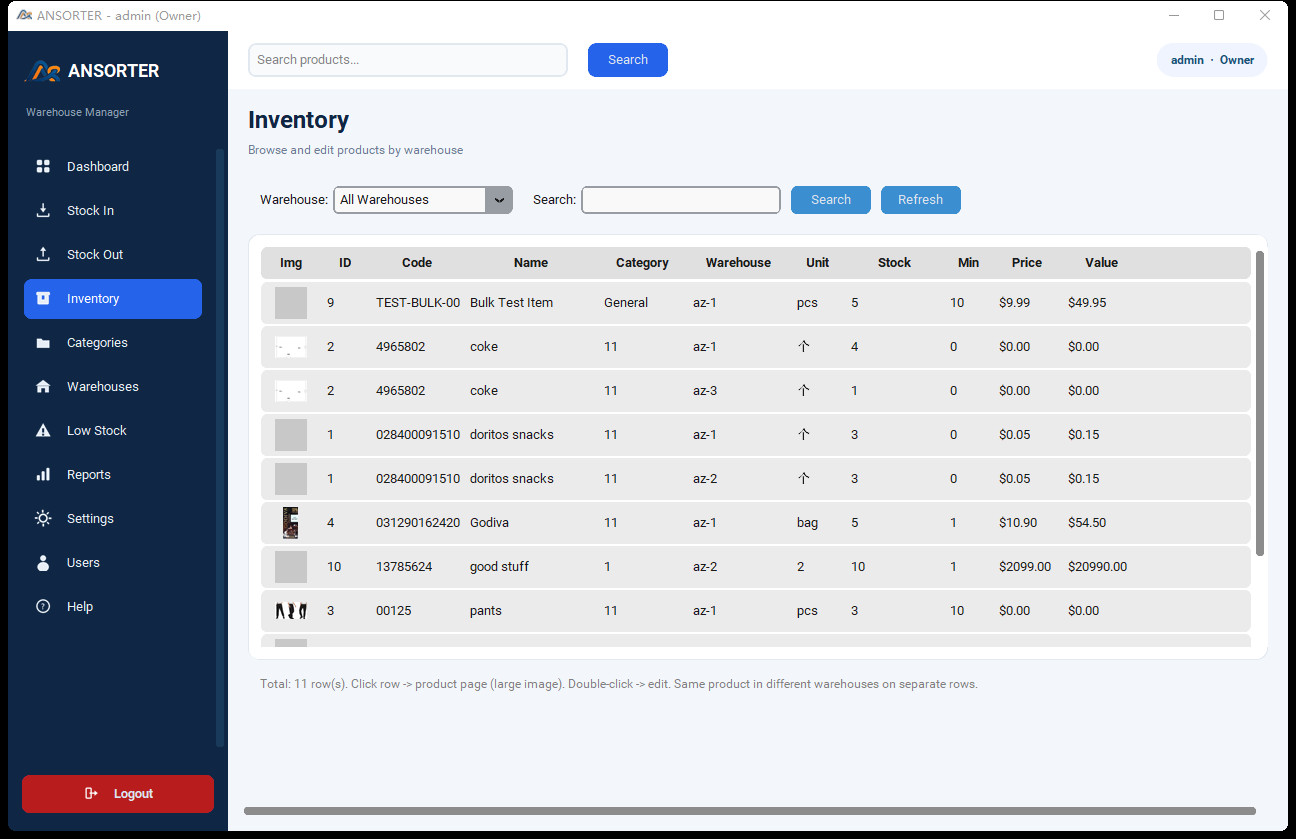Click the Unit column header
1296x839 pixels.
818,262
